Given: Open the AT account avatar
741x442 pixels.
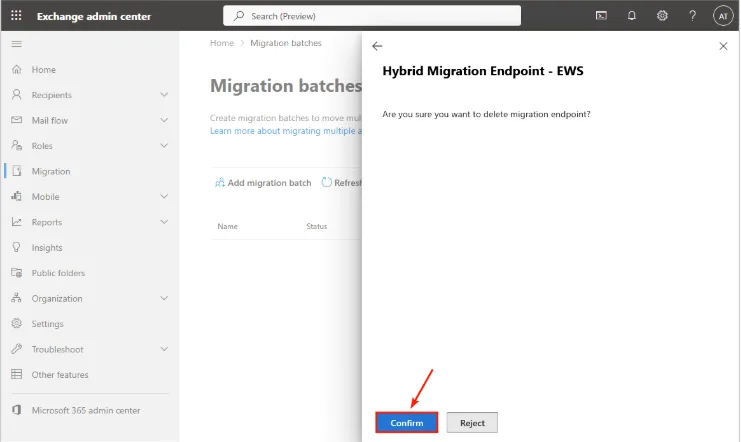Looking at the screenshot, I should tap(723, 16).
